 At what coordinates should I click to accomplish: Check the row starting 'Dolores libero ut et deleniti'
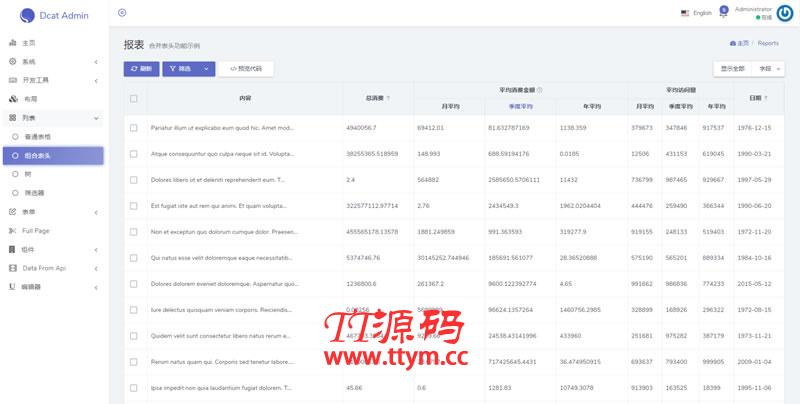coord(134,180)
